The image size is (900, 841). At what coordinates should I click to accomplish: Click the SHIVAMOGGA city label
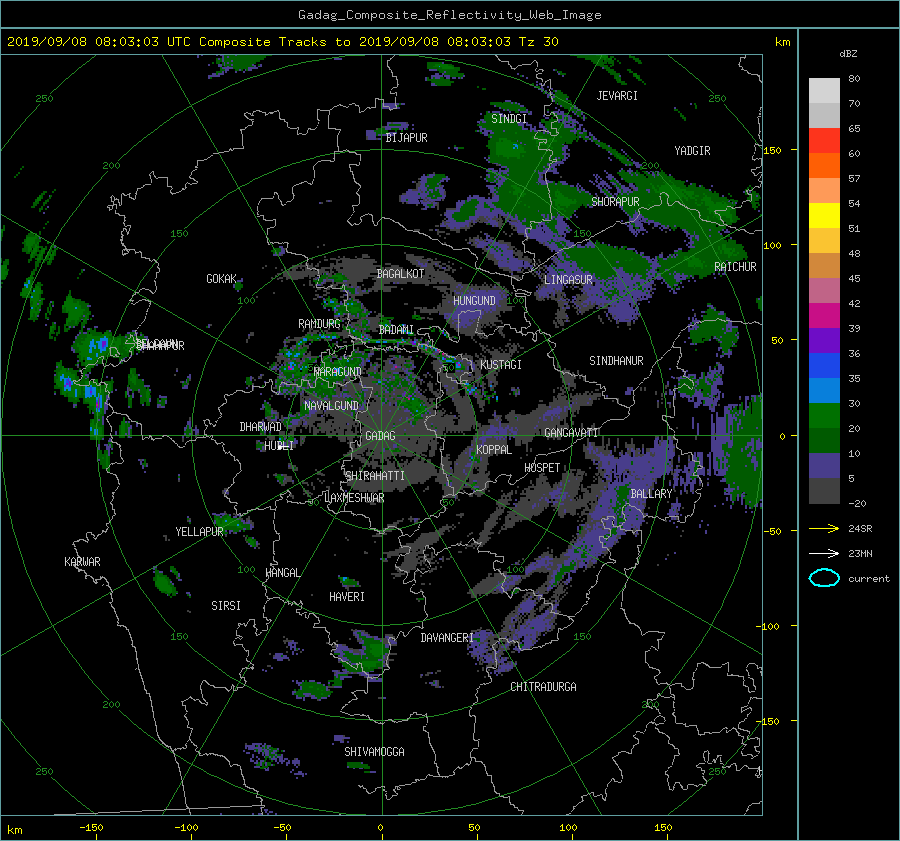point(374,751)
